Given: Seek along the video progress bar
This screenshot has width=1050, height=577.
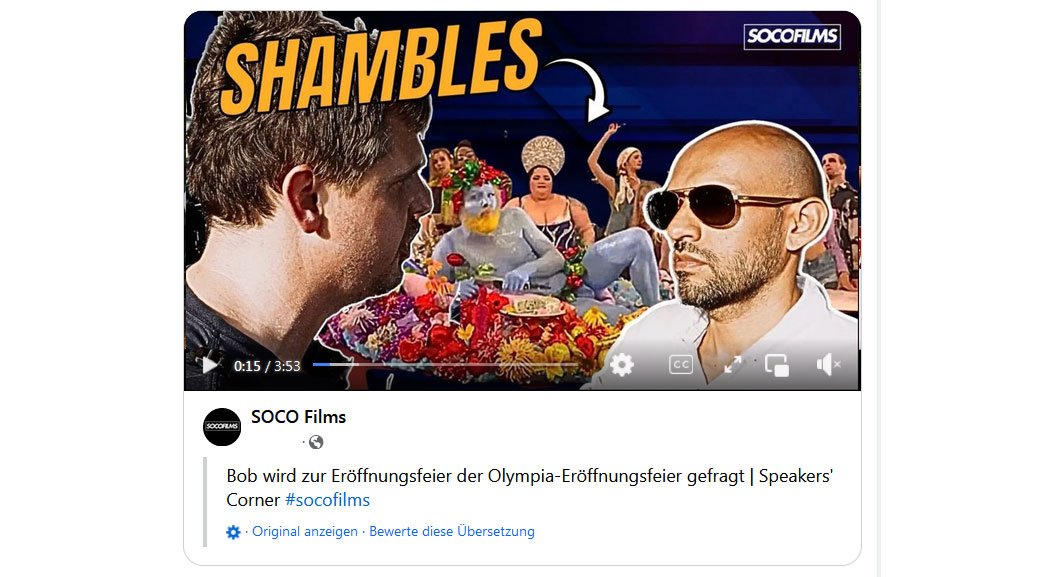Looking at the screenshot, I should [x=445, y=364].
